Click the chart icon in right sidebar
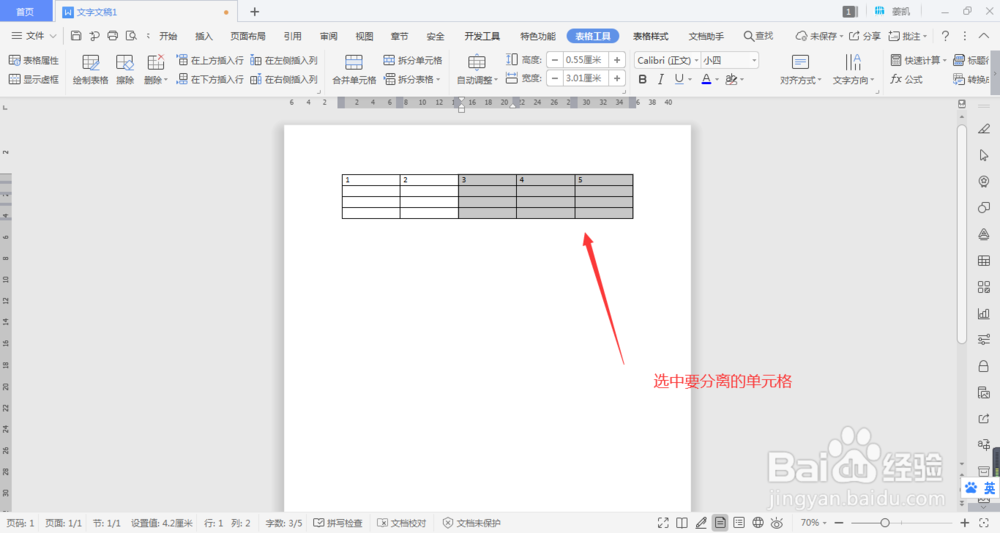The height and width of the screenshot is (533, 1000). coord(983,313)
